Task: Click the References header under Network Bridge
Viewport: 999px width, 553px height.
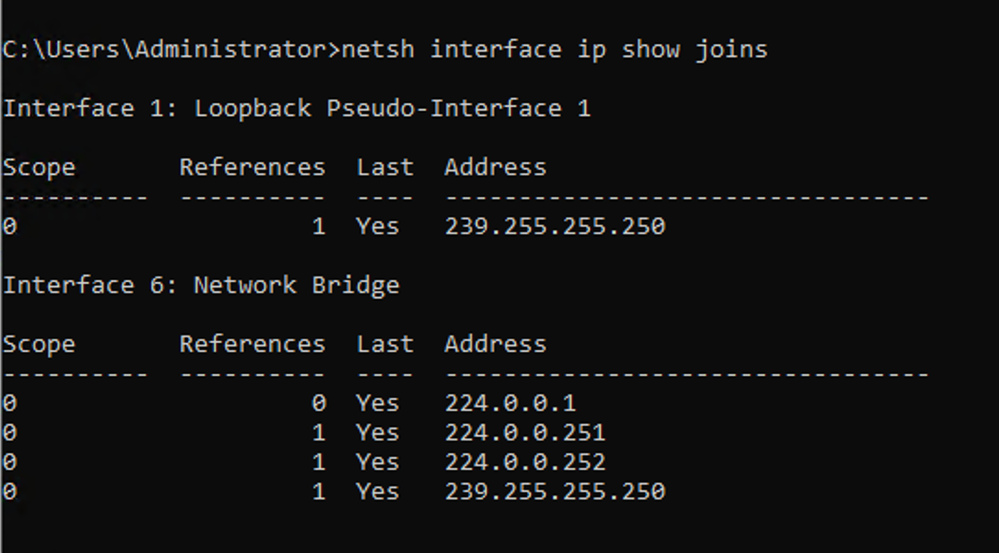Action: (x=252, y=344)
